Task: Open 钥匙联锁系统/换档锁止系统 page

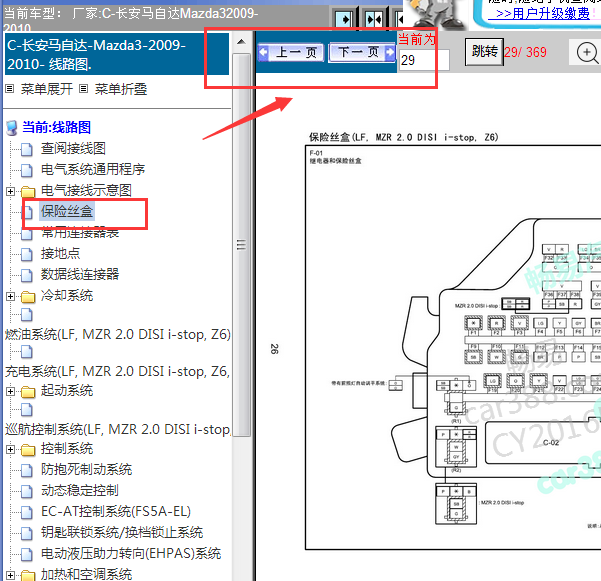Action: 122,532
